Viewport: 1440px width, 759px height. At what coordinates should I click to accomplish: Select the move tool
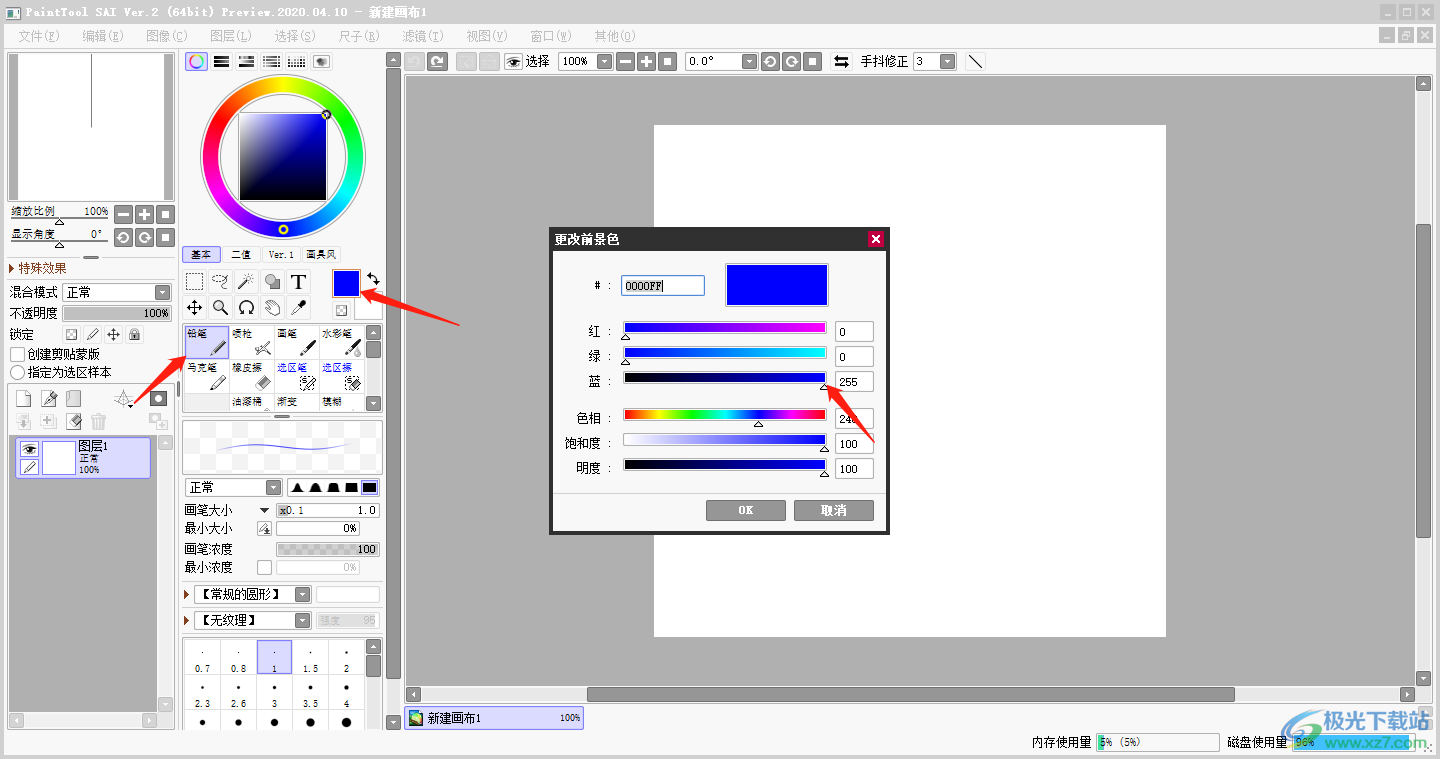195,308
